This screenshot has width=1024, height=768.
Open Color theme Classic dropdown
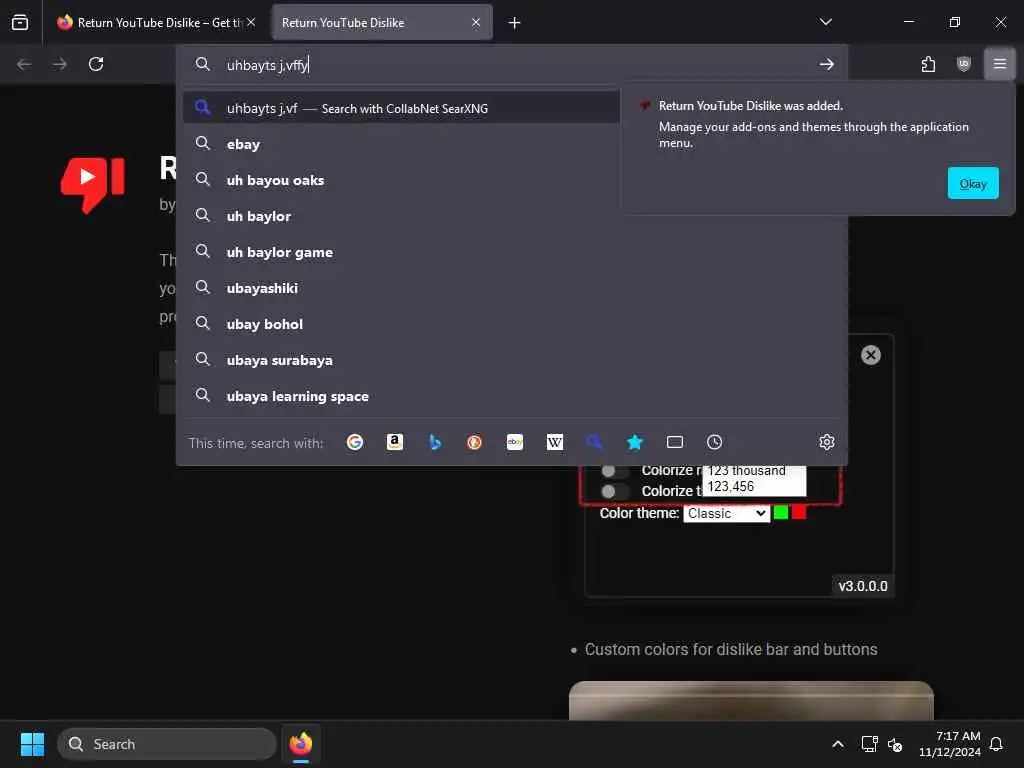point(726,513)
